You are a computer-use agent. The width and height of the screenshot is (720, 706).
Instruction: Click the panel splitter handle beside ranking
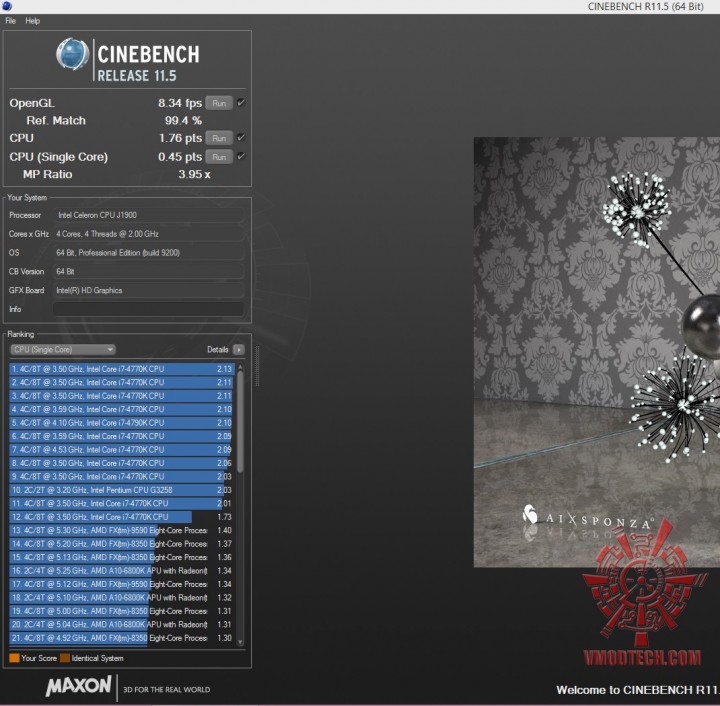click(257, 366)
